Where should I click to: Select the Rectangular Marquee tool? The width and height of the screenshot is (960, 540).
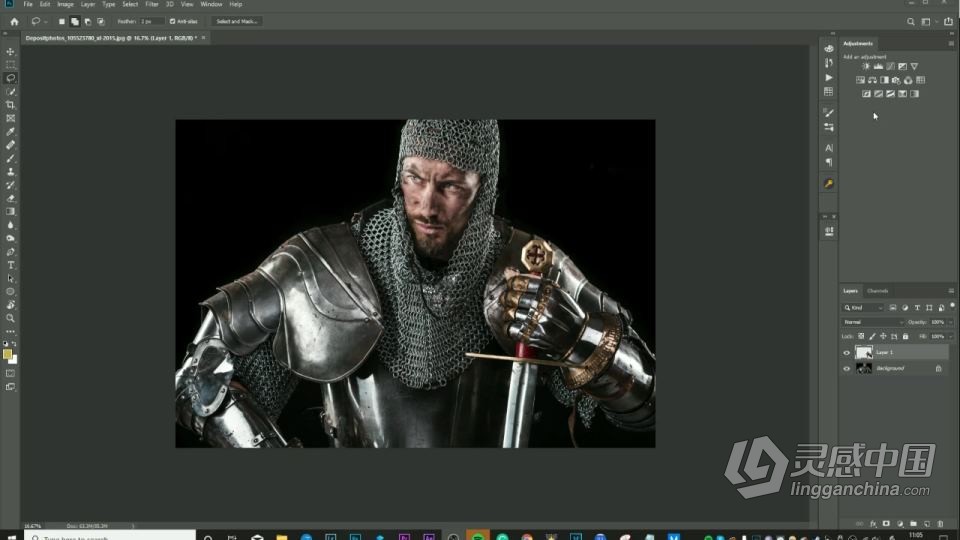coord(10,64)
